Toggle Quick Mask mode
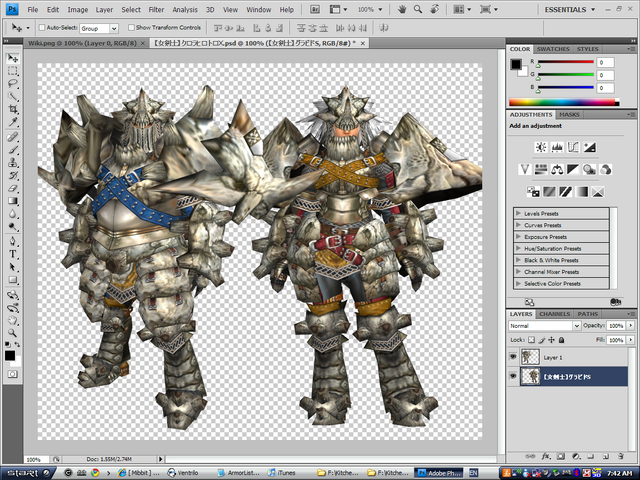640x480 pixels. pyautogui.click(x=13, y=374)
